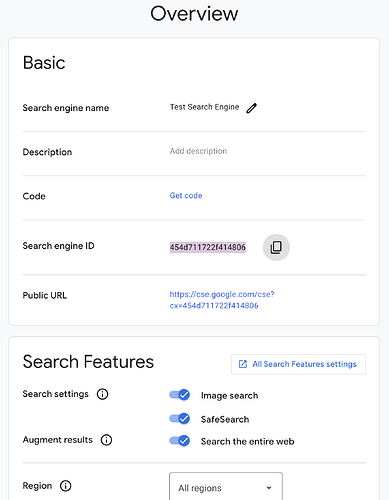The width and height of the screenshot is (389, 500).
Task: Click the Description label
Action: tap(47, 152)
